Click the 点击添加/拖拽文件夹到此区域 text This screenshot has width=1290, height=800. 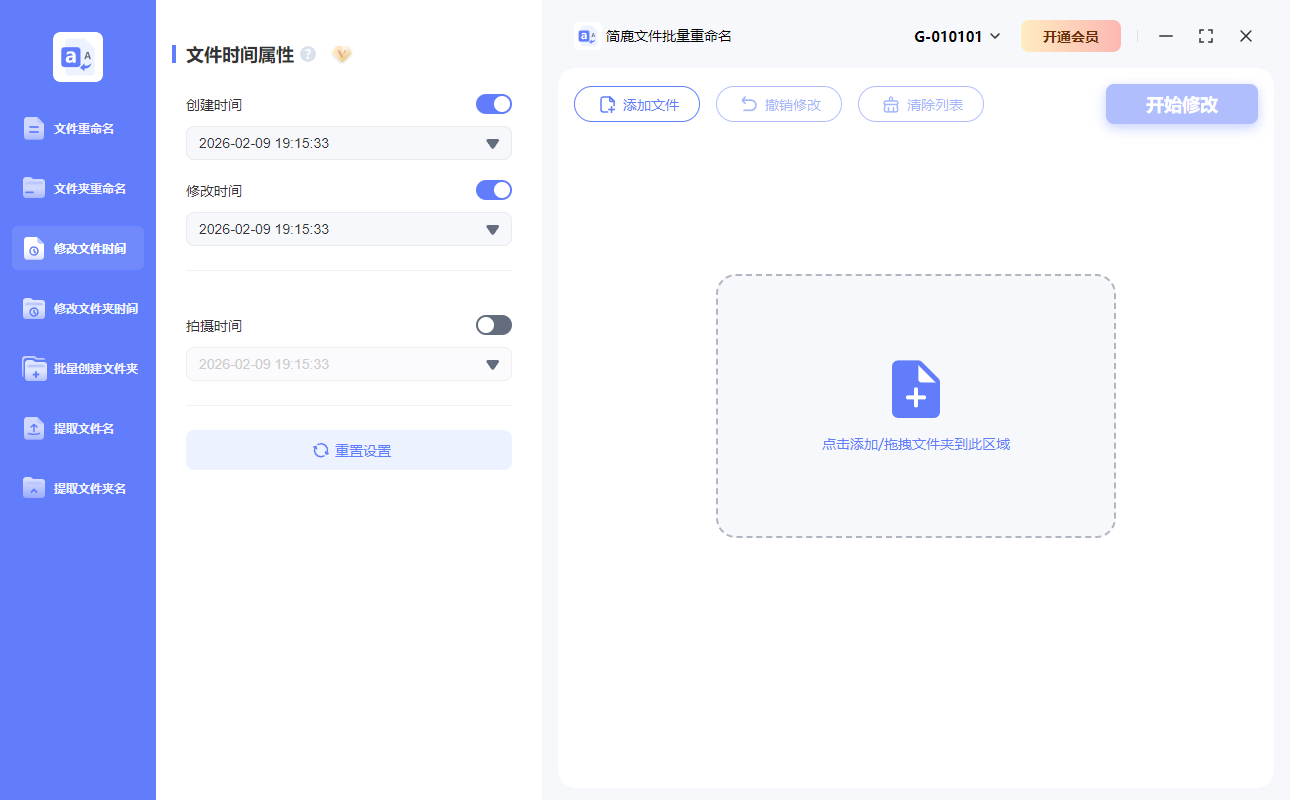click(x=916, y=444)
